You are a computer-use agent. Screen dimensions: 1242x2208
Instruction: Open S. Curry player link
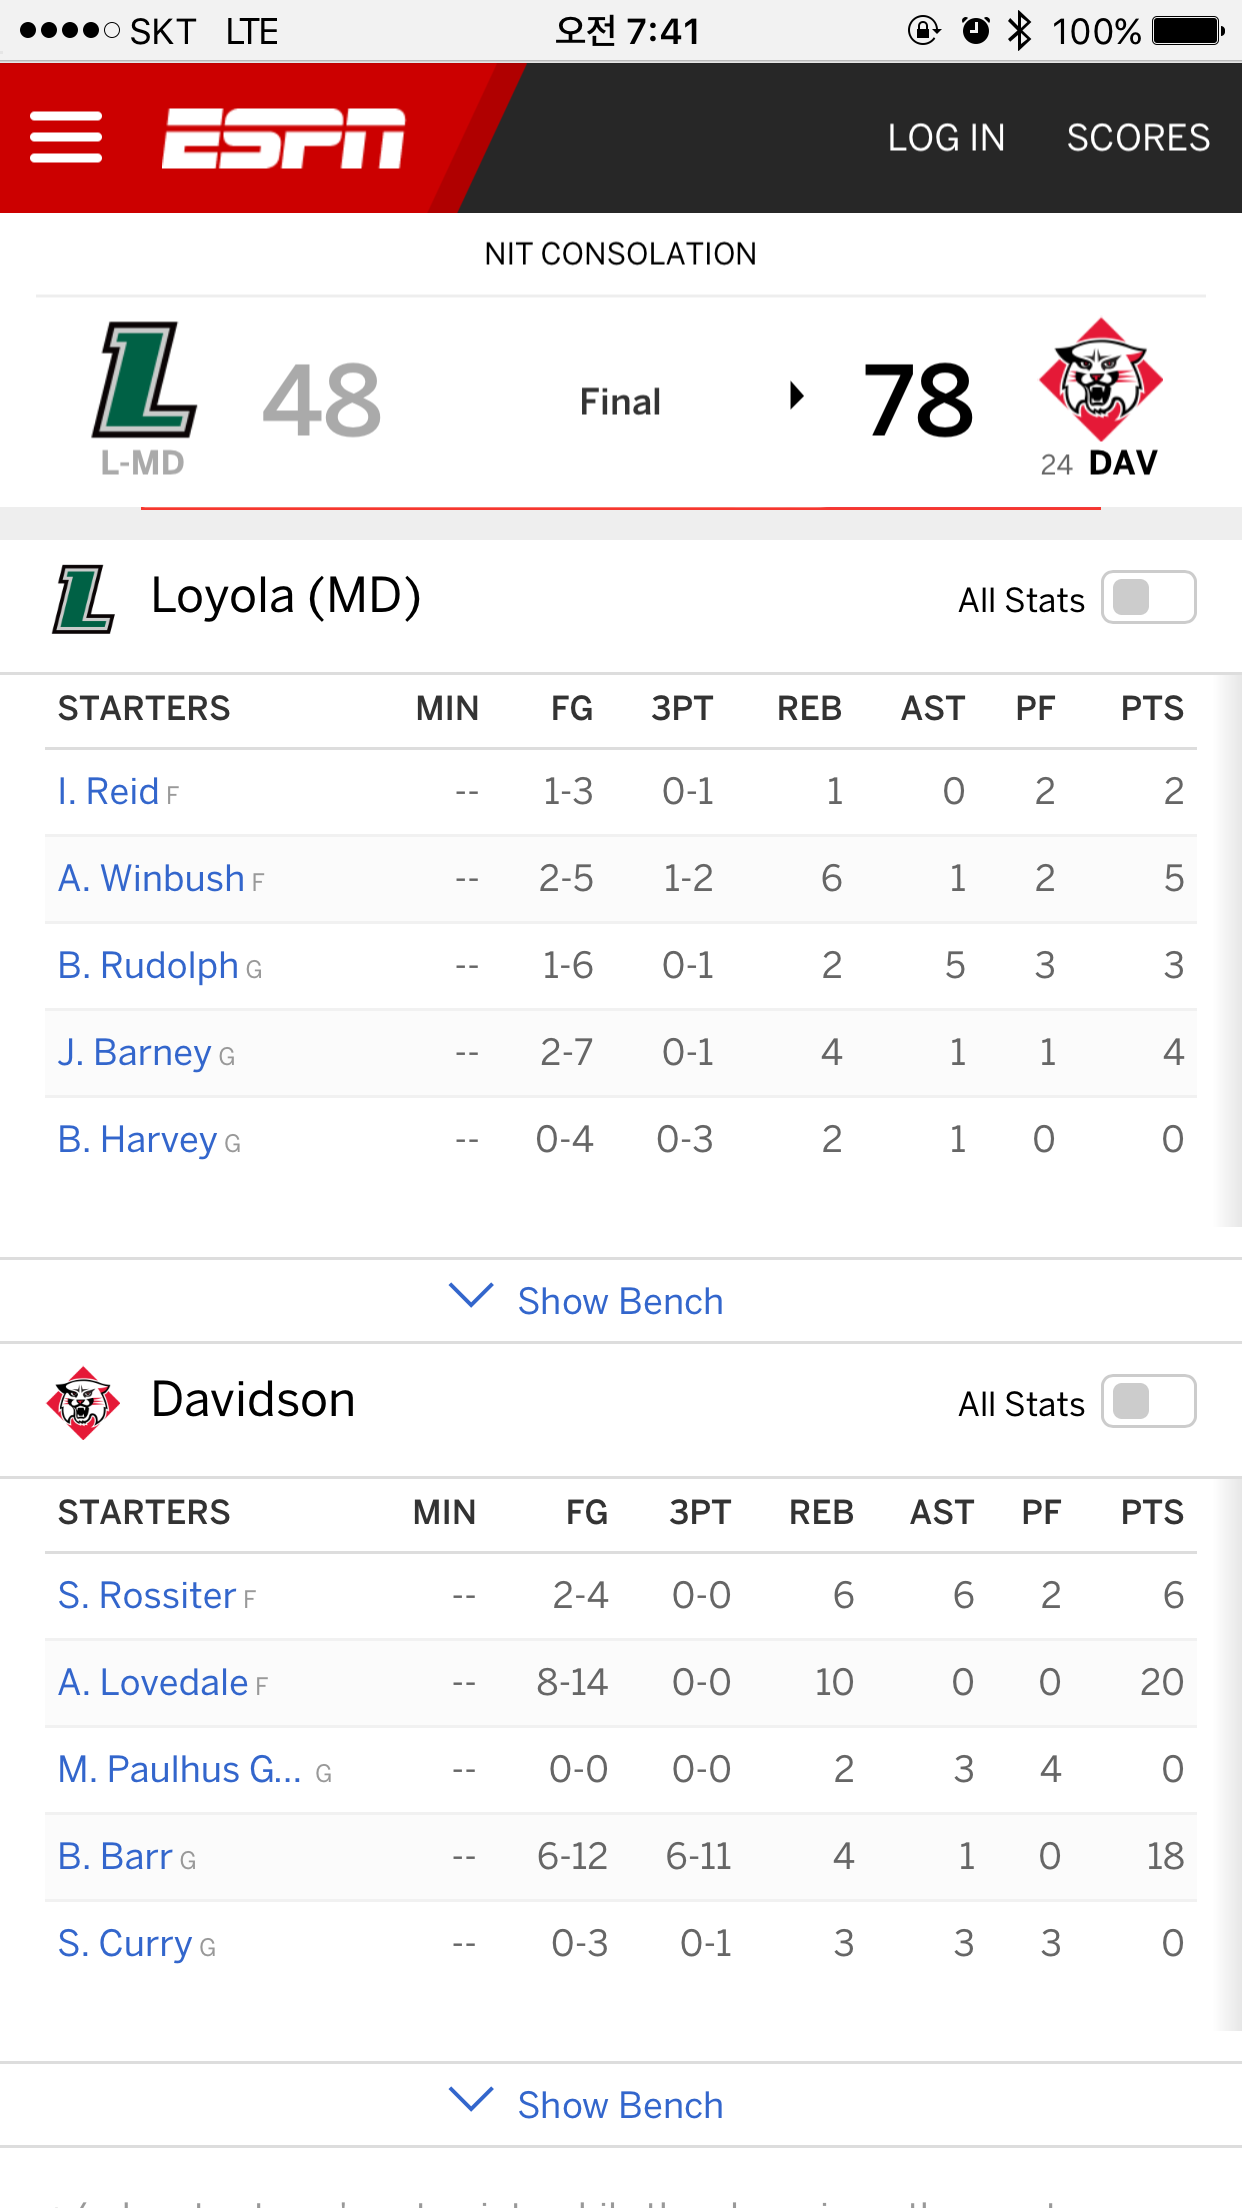[125, 1944]
